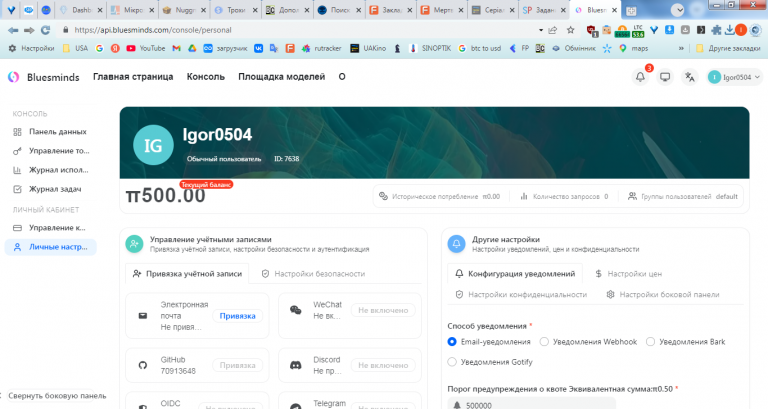Screen dimensions: 768x409
Task: Open the maps bookmark
Action: (x=634, y=48)
